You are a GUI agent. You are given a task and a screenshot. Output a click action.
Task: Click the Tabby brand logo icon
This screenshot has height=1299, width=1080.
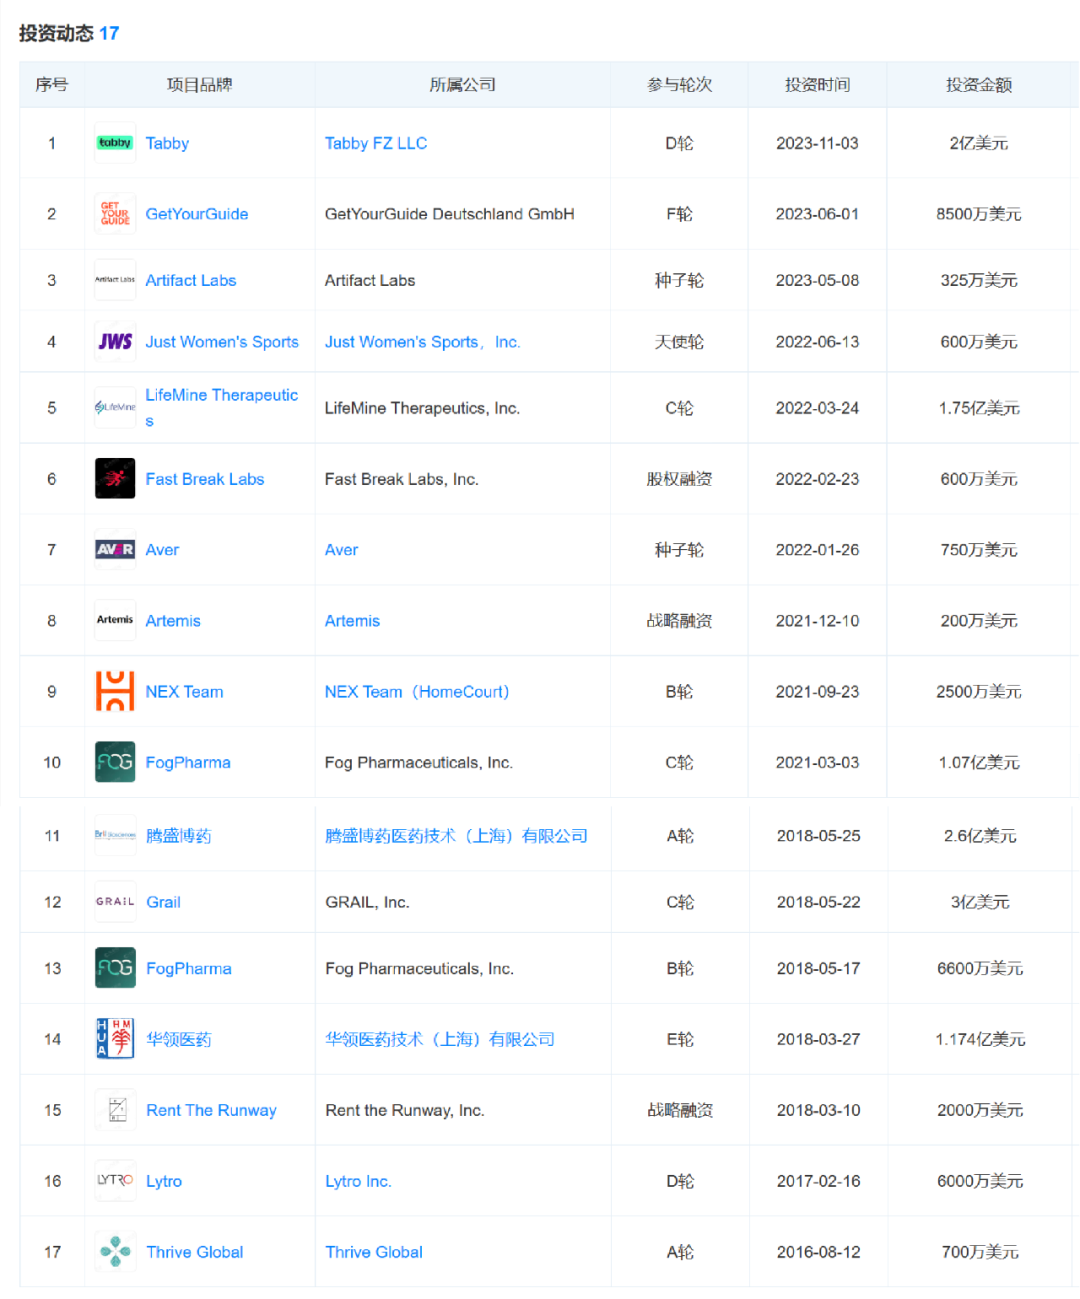pyautogui.click(x=115, y=143)
